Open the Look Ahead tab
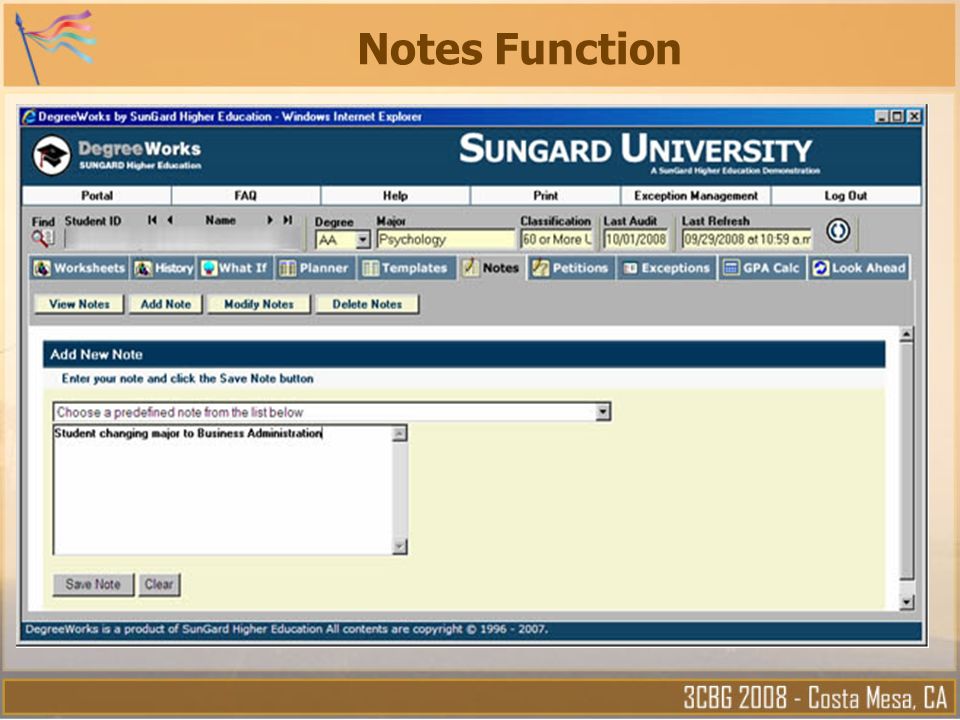The height and width of the screenshot is (720, 960). point(859,268)
